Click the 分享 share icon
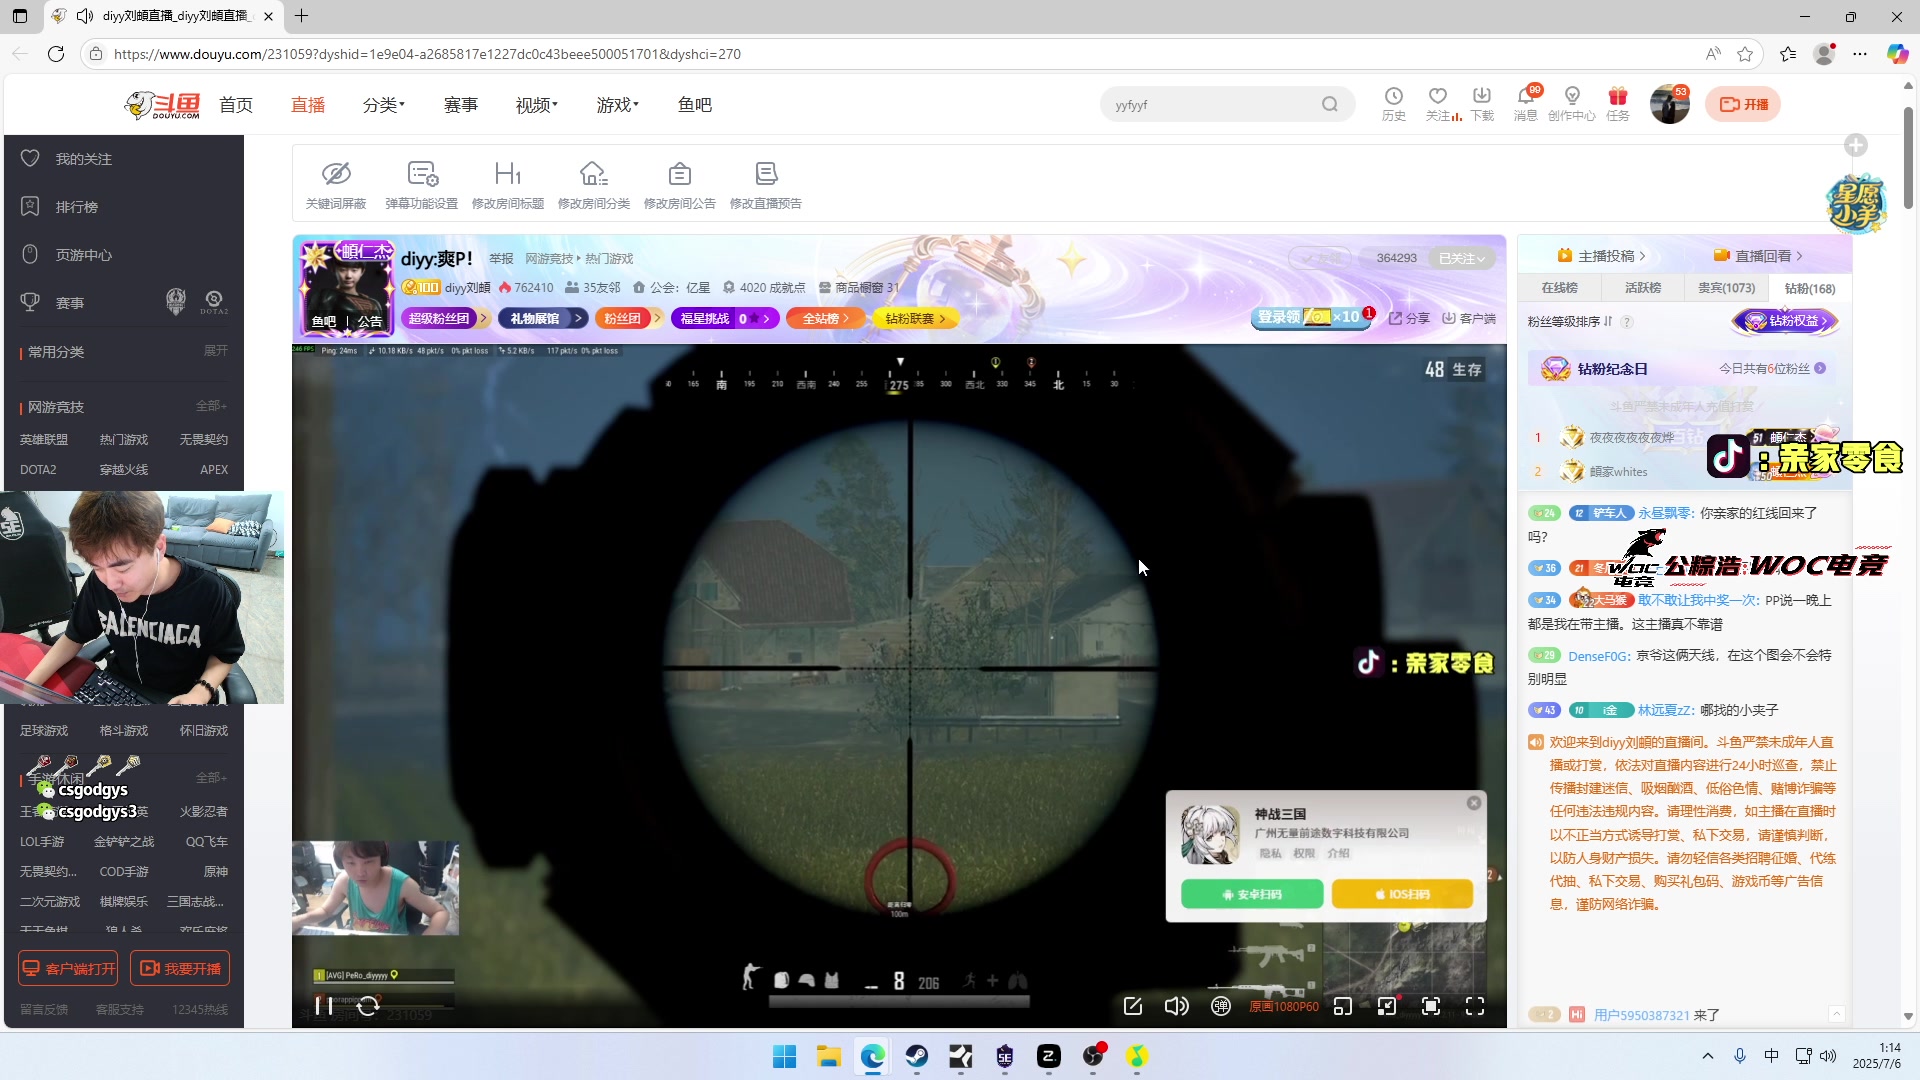This screenshot has width=1920, height=1080. (1409, 318)
